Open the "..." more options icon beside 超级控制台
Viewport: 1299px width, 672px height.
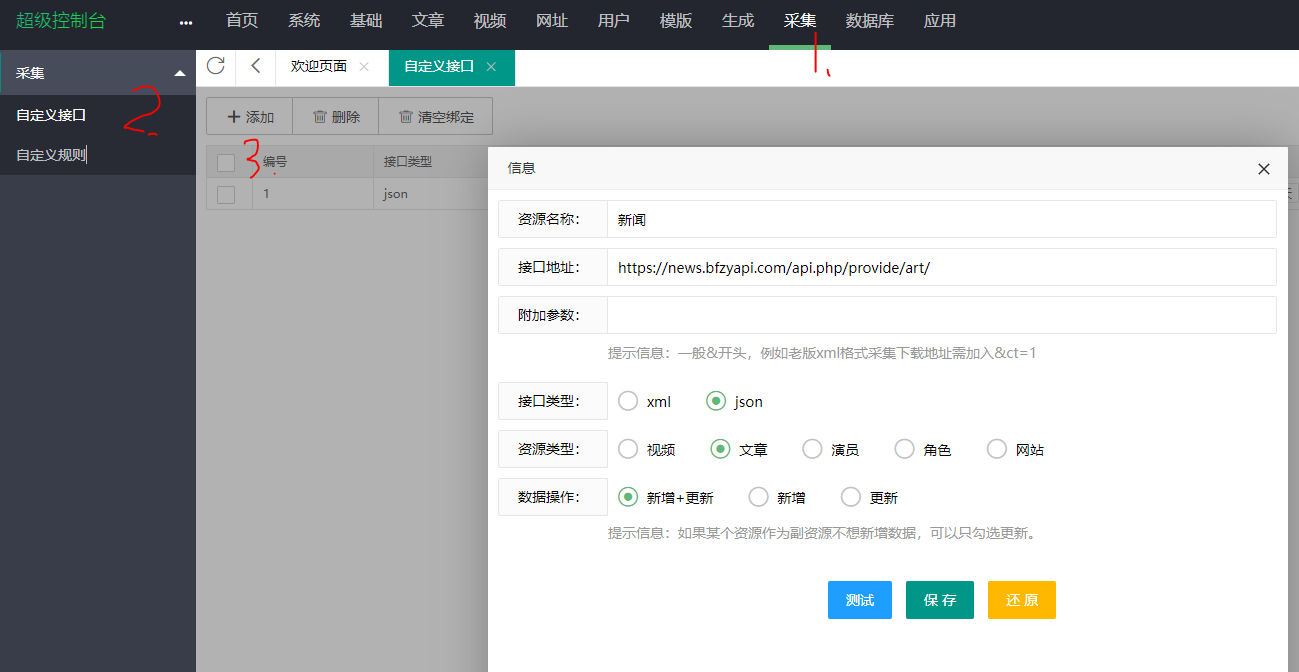point(183,20)
